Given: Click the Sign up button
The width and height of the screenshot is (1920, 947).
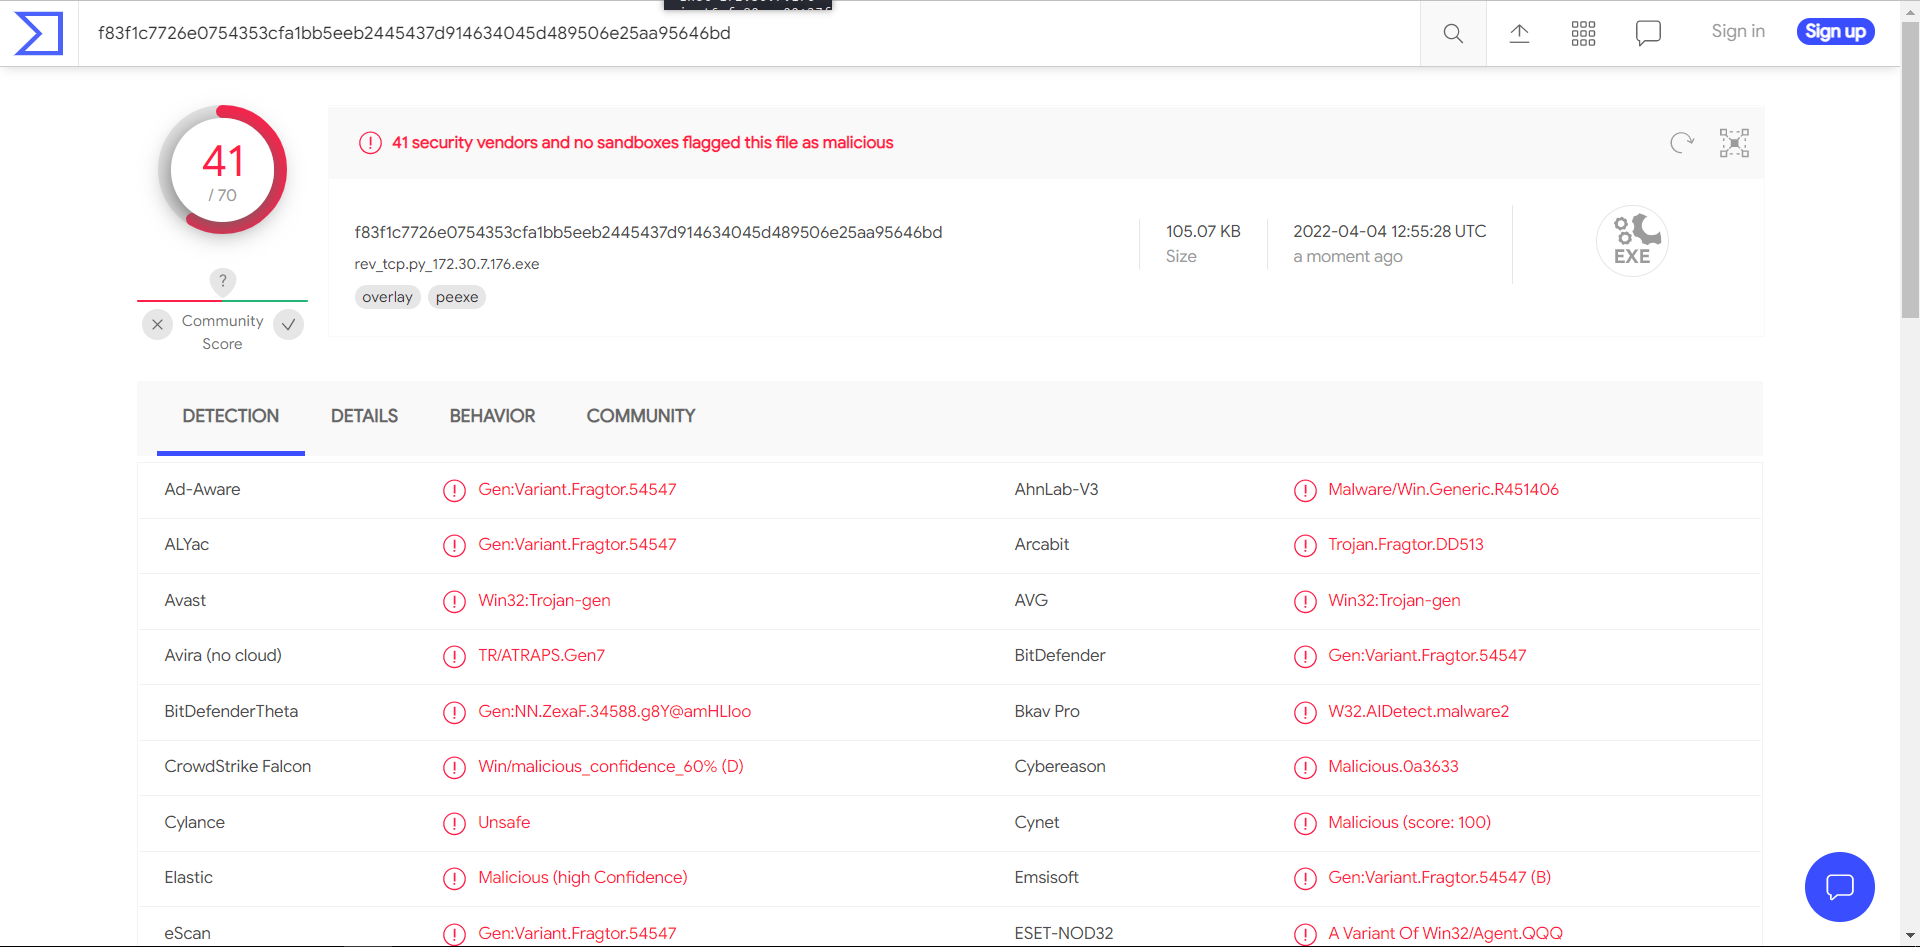Looking at the screenshot, I should (x=1835, y=32).
